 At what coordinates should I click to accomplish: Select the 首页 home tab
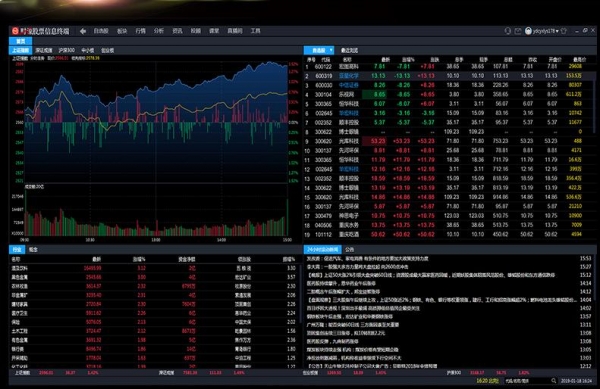20,41
